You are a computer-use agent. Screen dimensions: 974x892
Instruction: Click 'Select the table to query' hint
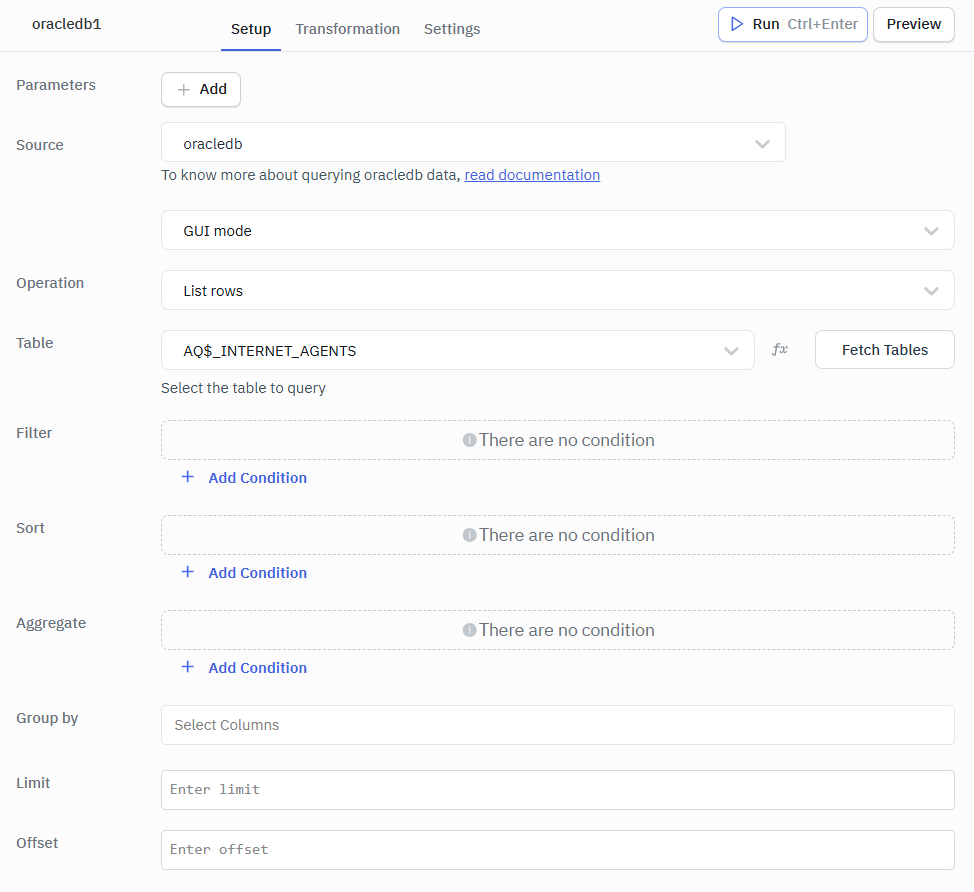click(244, 388)
